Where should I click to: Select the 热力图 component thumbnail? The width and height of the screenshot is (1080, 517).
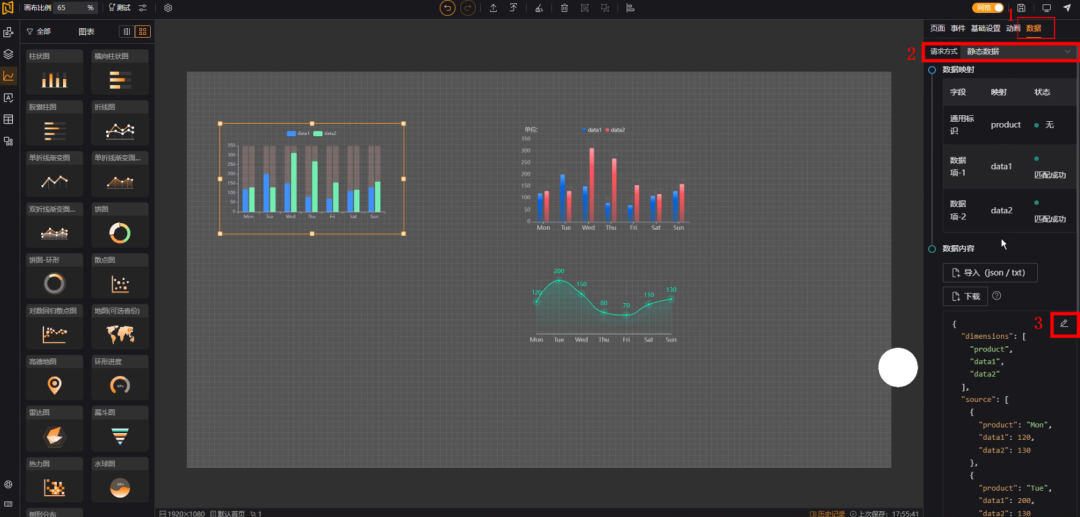pos(54,480)
